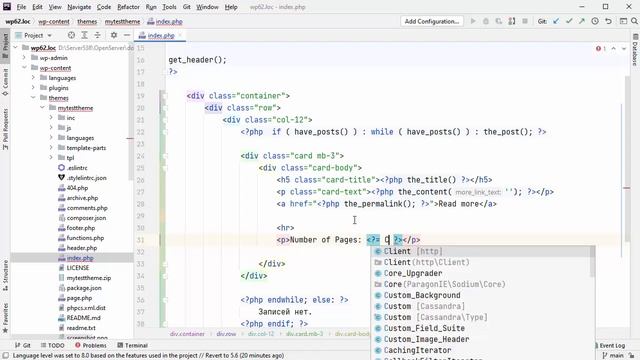Open functions.php in the project tree
This screenshot has height=360, width=640.
85,238
